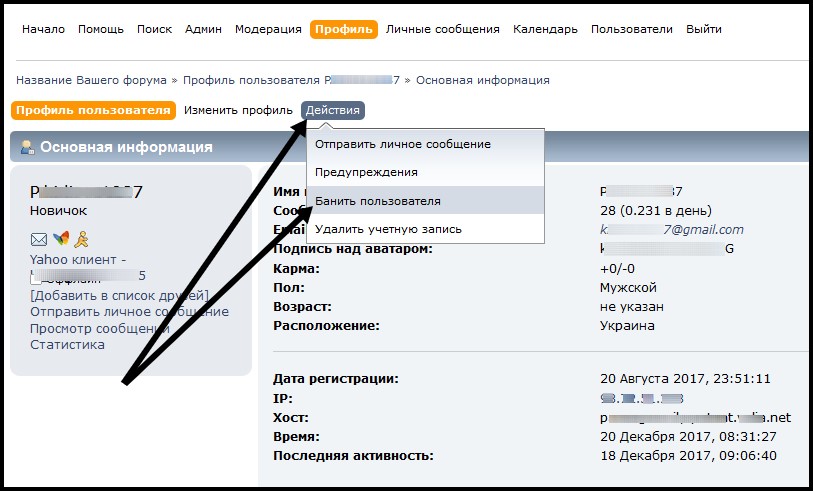Open the Действия dropdown menu

(x=333, y=110)
